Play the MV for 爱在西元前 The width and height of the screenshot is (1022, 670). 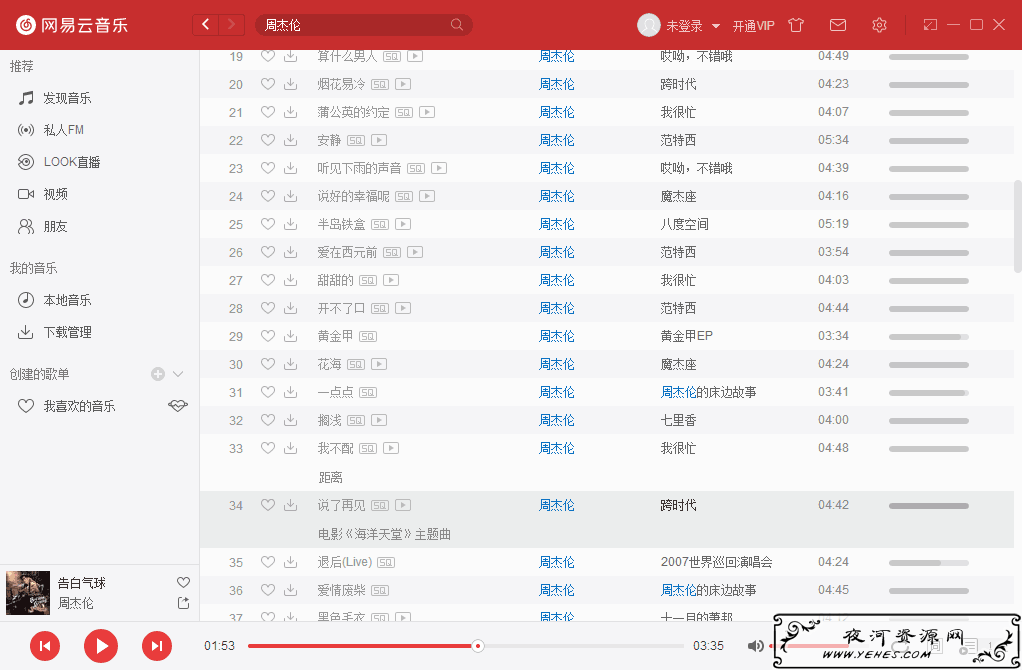click(415, 252)
